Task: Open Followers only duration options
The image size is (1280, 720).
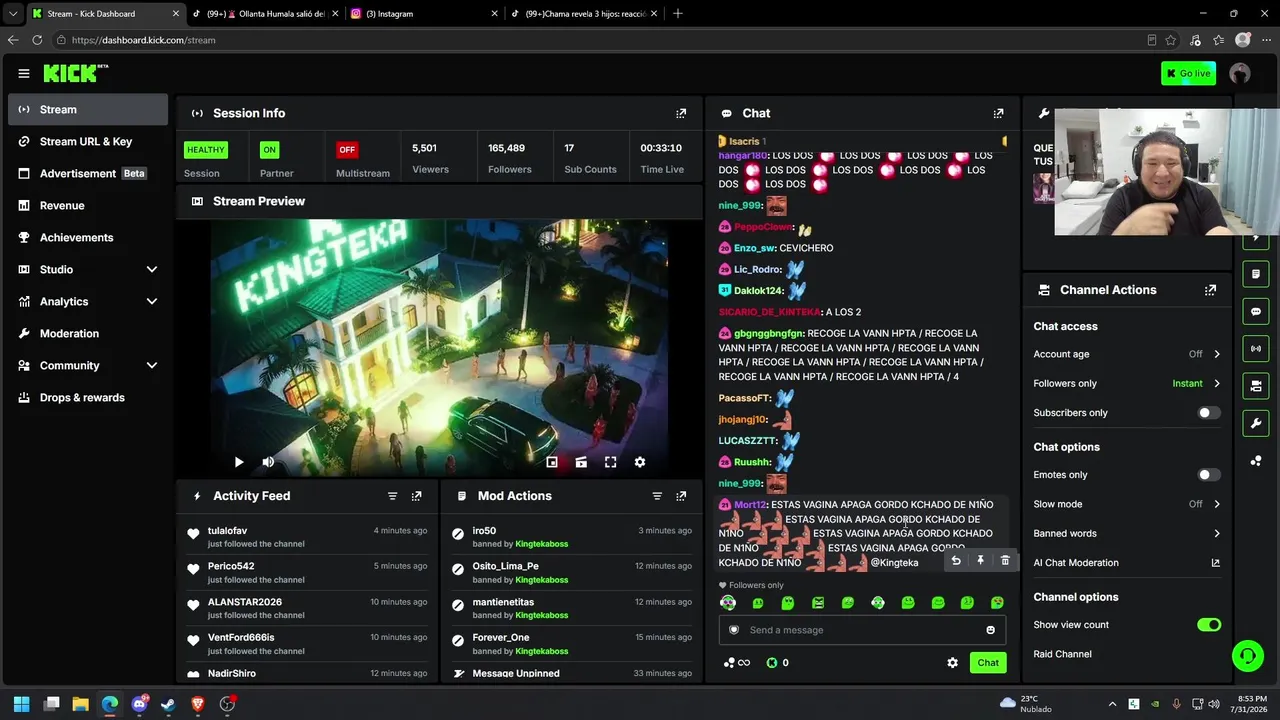Action: [x=1127, y=383]
